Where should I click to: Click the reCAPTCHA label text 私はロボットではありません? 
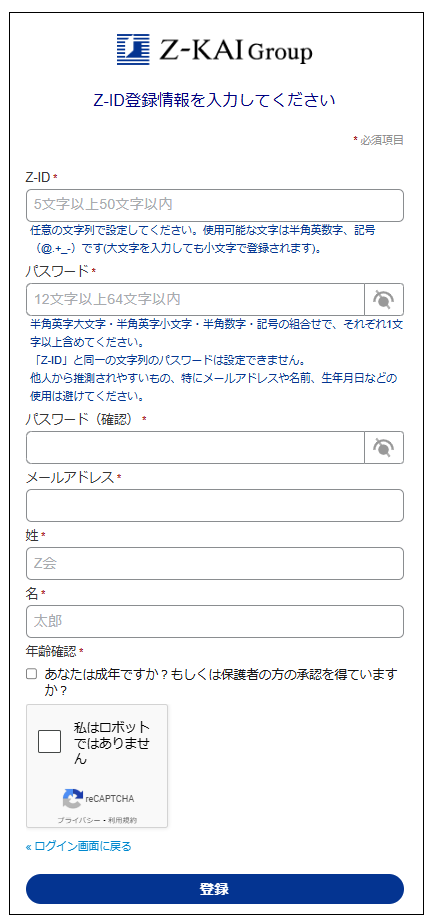point(112,742)
